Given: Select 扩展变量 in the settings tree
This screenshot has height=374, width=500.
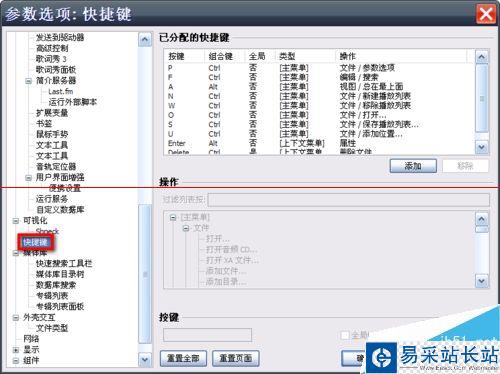Looking at the screenshot, I should [52, 113].
